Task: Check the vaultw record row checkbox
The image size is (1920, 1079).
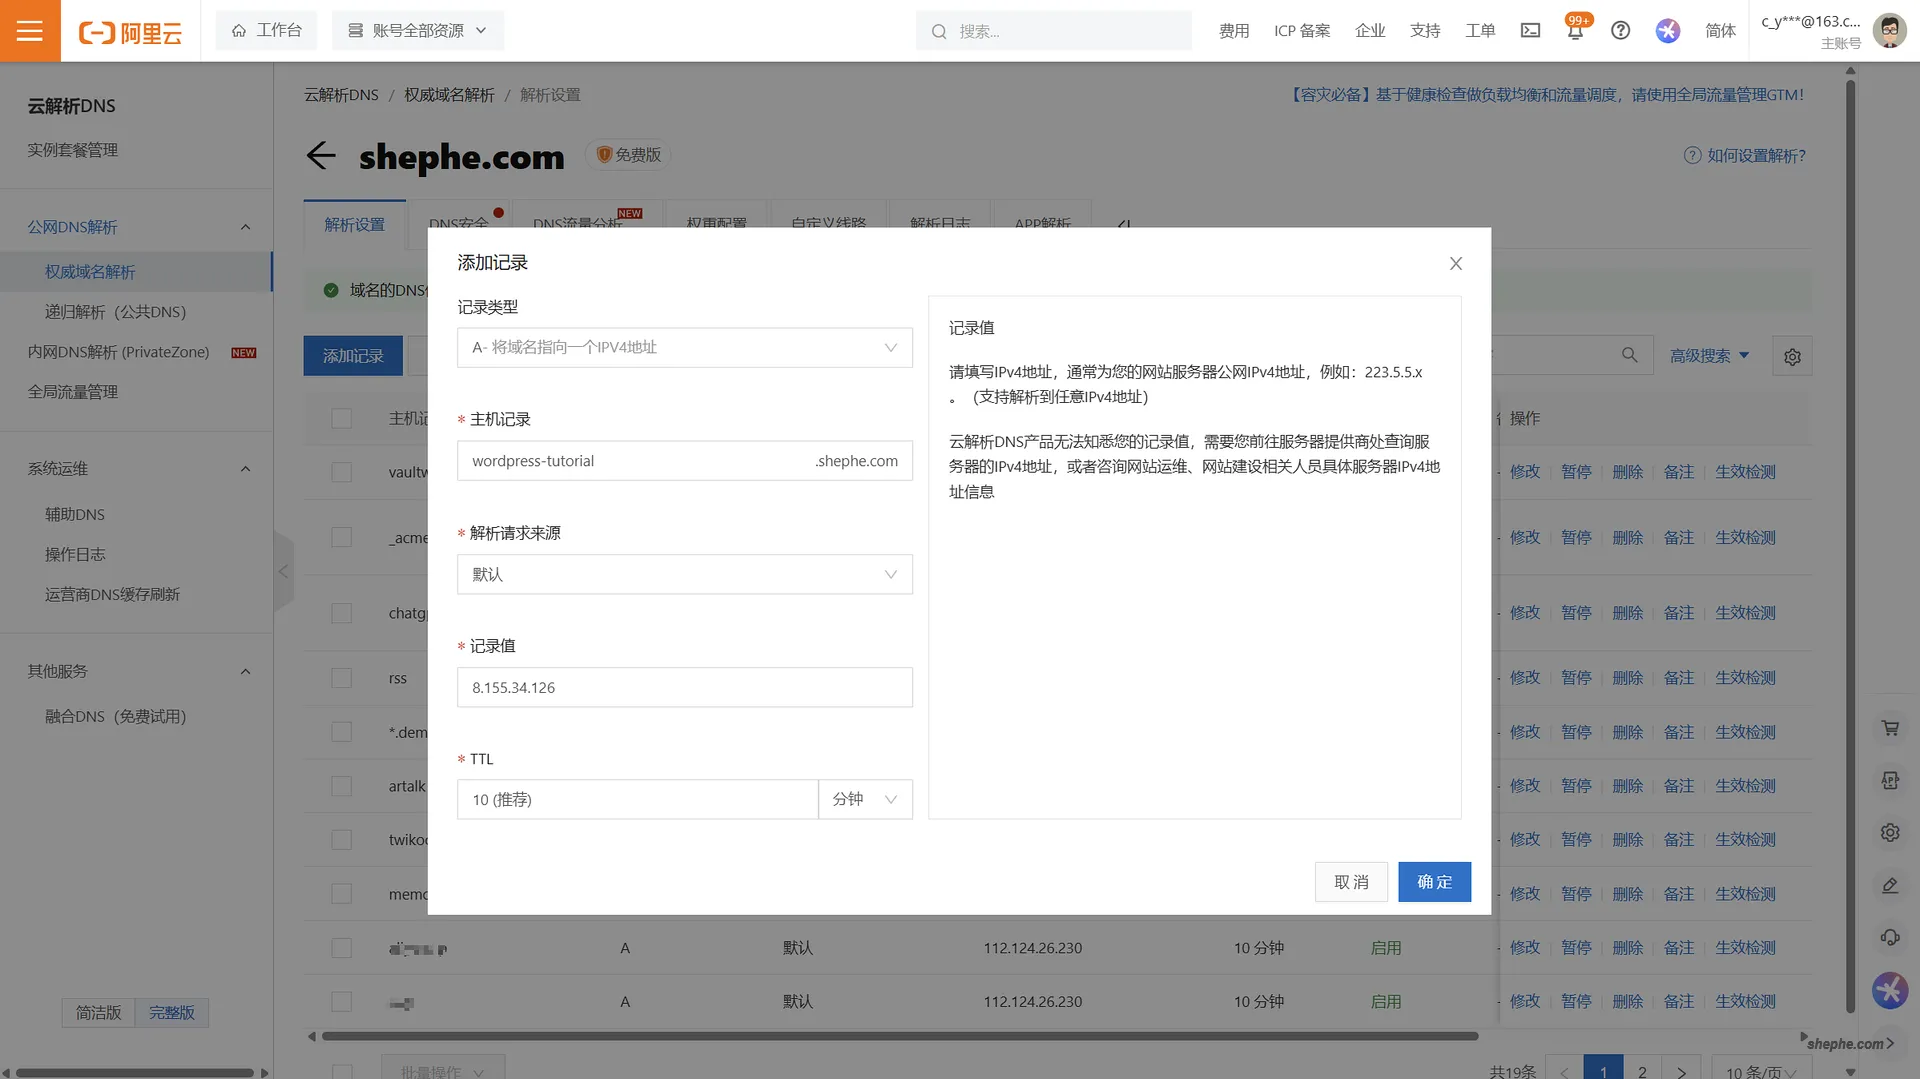Action: [x=341, y=472]
